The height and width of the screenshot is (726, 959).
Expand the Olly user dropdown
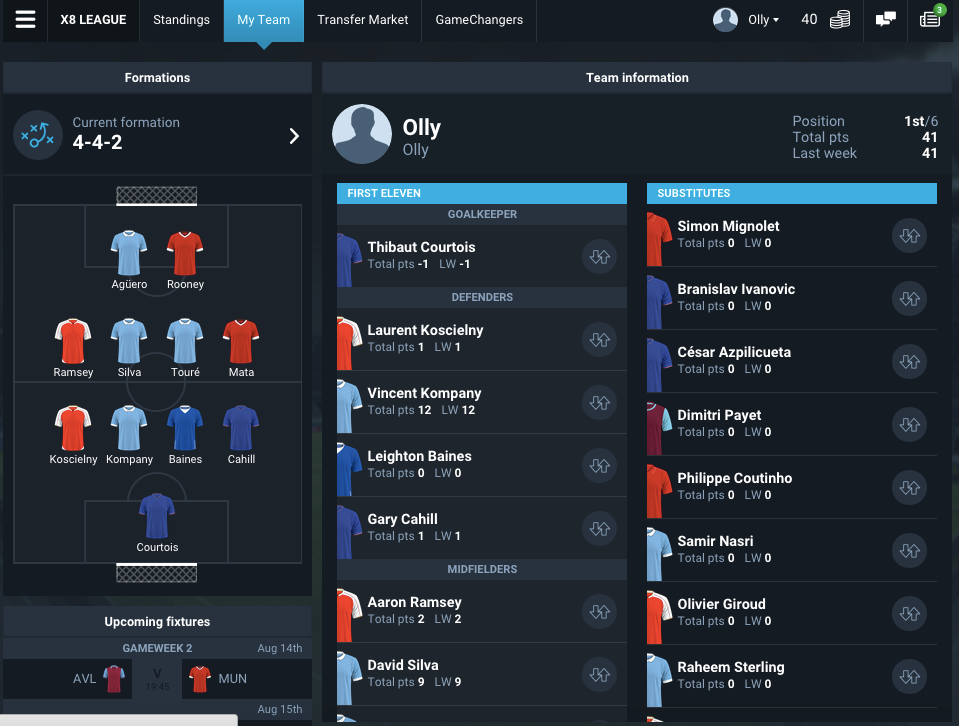[x=746, y=20]
